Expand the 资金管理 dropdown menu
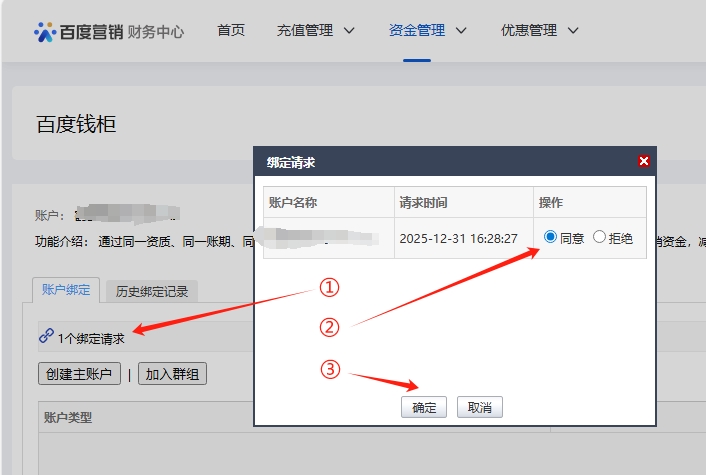706x475 pixels. pyautogui.click(x=427, y=30)
